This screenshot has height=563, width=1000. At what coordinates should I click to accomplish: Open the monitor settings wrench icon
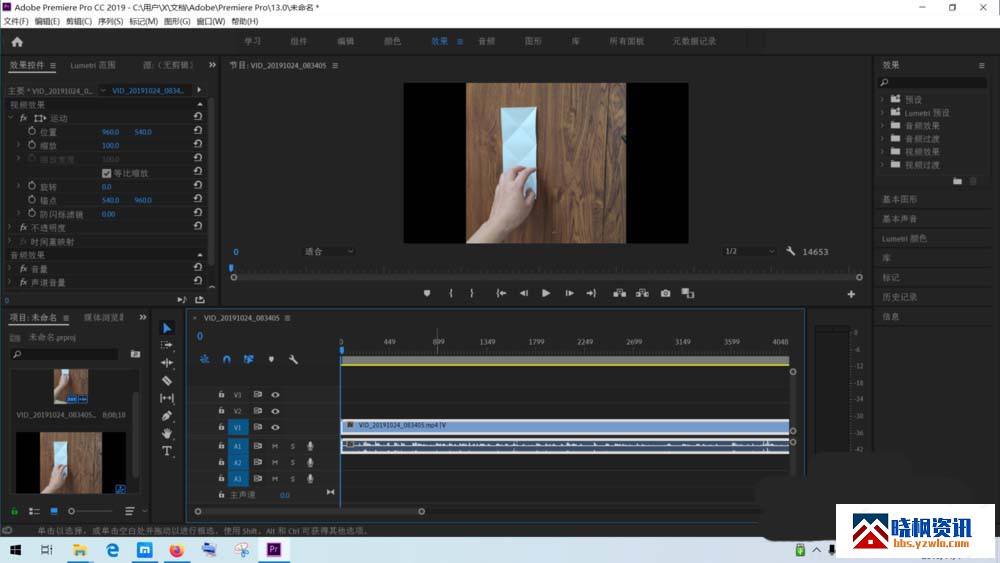(791, 251)
